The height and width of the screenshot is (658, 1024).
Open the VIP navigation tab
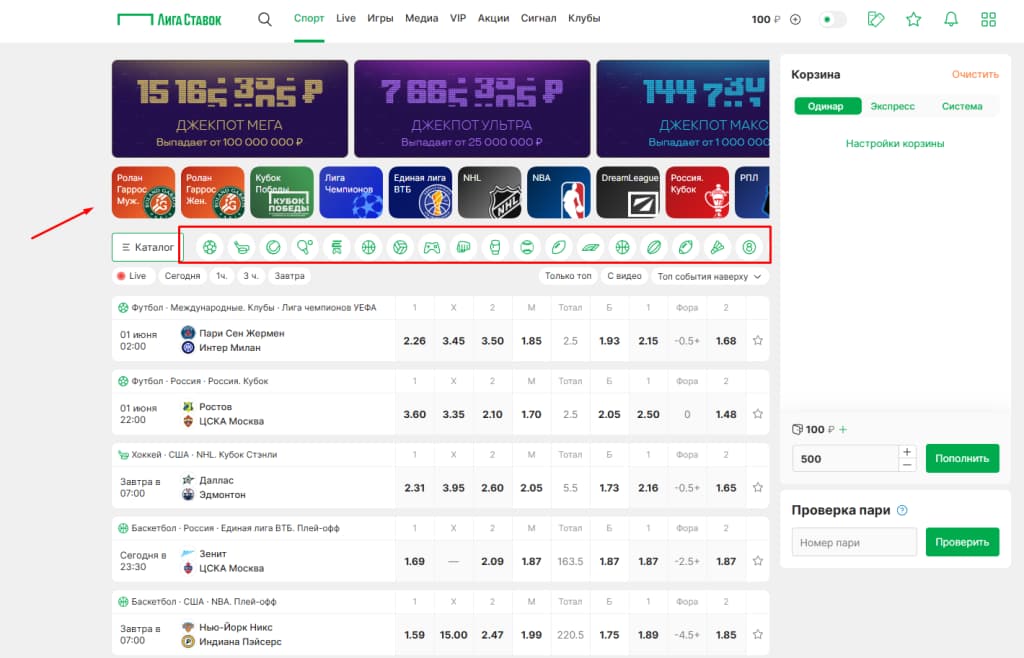pos(458,18)
